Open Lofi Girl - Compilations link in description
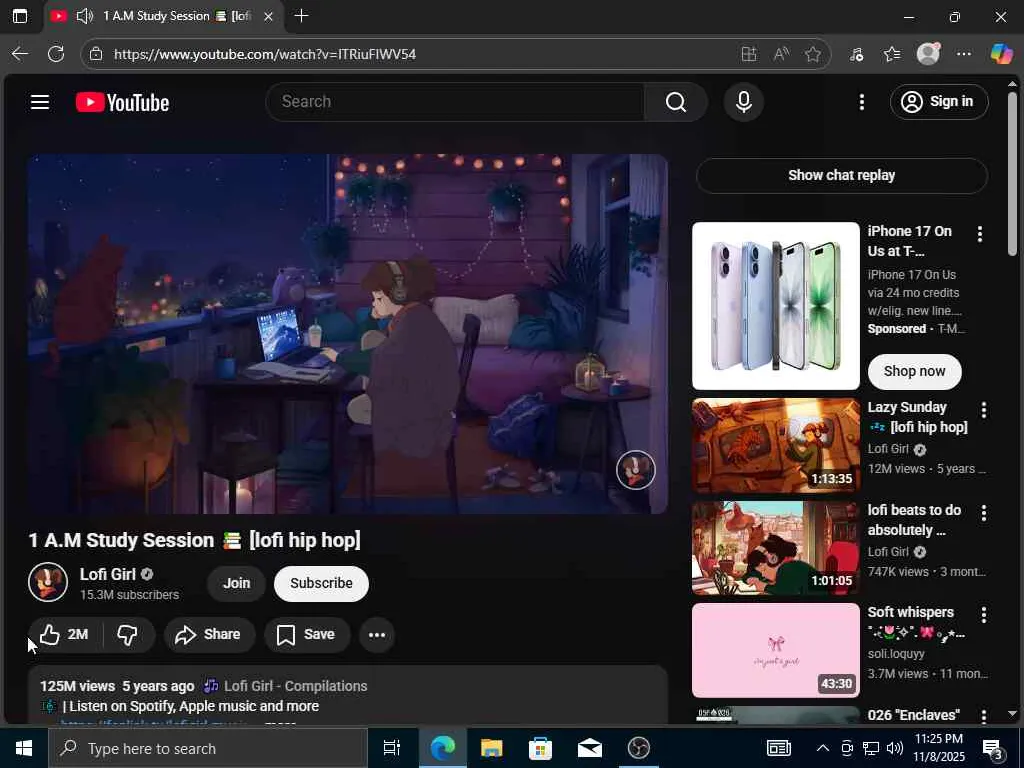The image size is (1024, 768). point(295,686)
